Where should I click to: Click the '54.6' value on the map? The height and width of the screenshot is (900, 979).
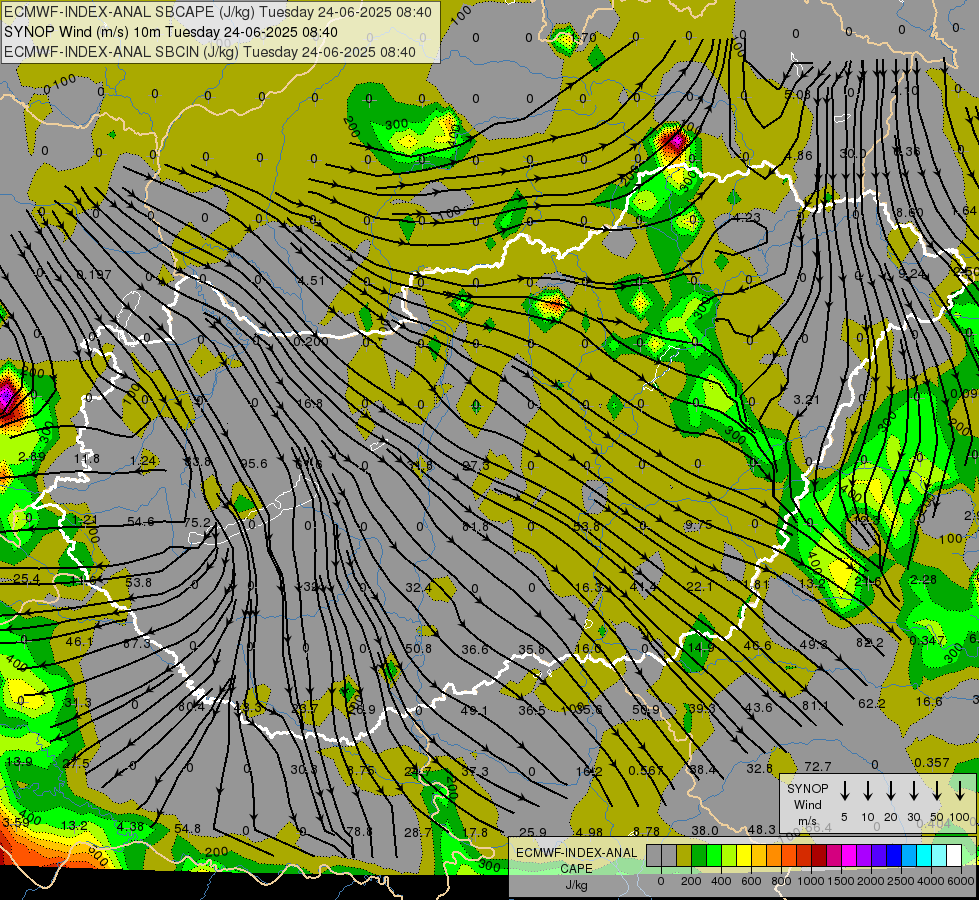point(140,522)
